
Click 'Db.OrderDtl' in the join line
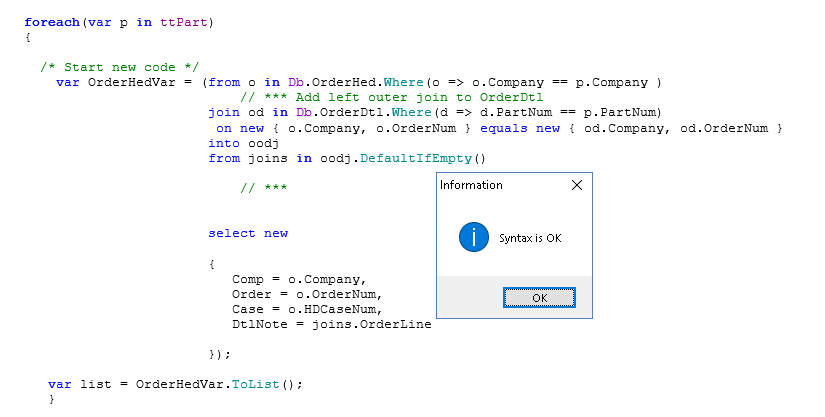coord(340,113)
